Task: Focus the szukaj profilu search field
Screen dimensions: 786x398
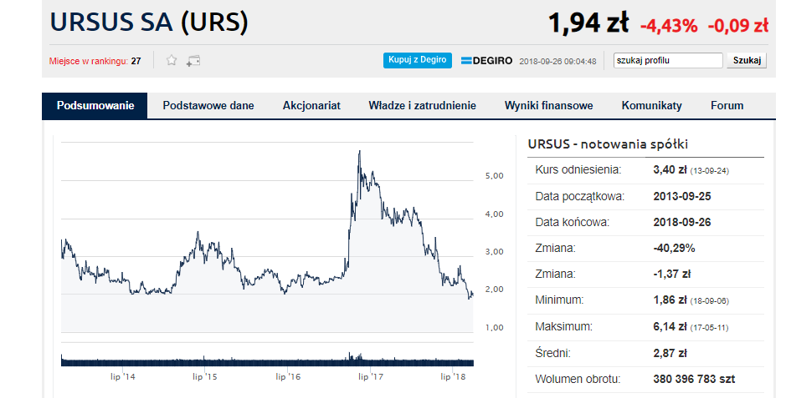Action: coord(668,61)
